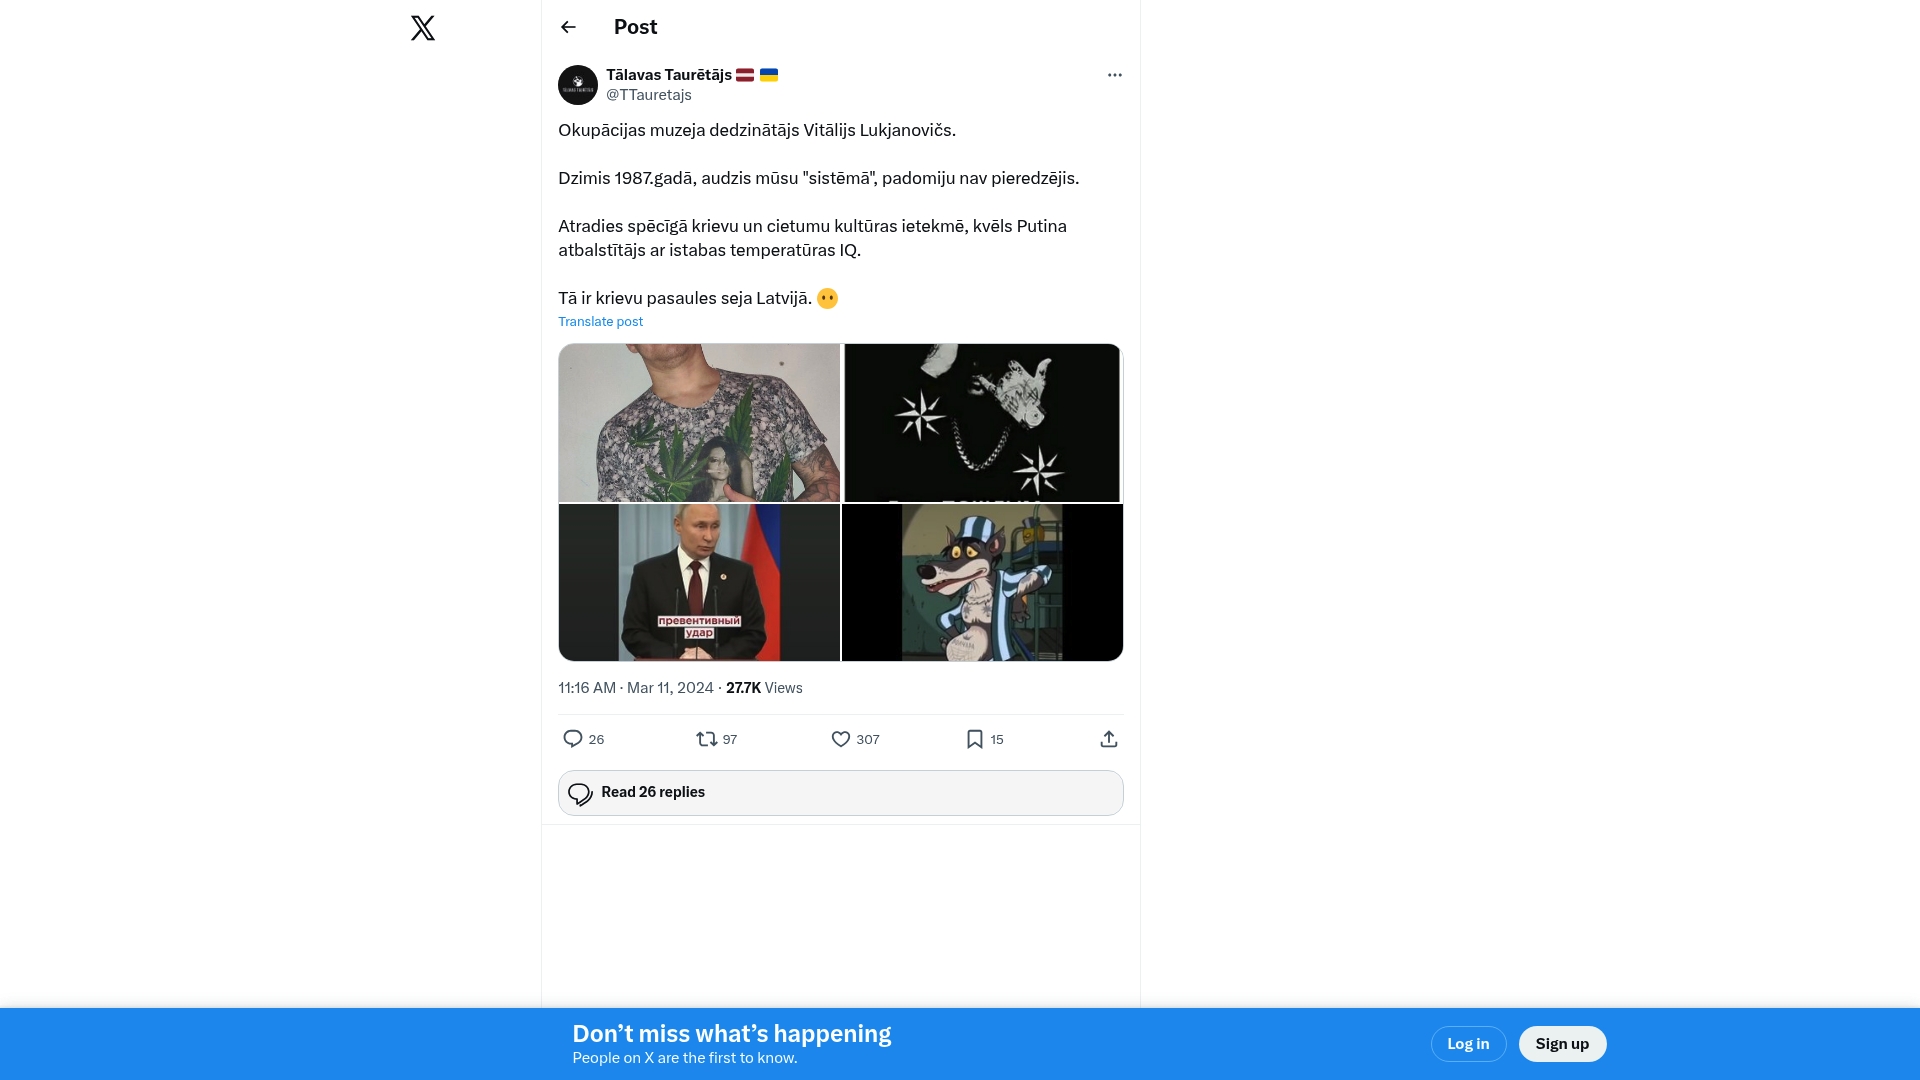Open the floral shirt photo thumbnail
The height and width of the screenshot is (1080, 1920).
point(699,423)
